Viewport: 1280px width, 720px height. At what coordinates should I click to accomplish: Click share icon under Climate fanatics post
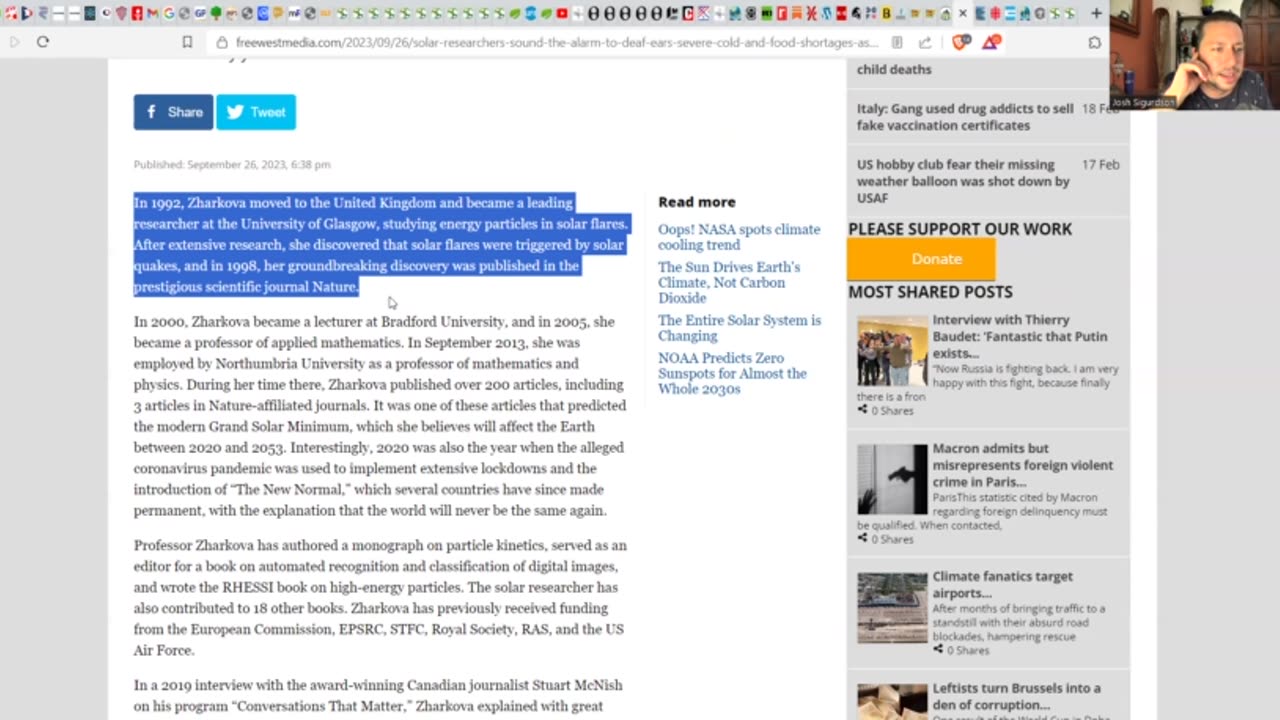939,649
